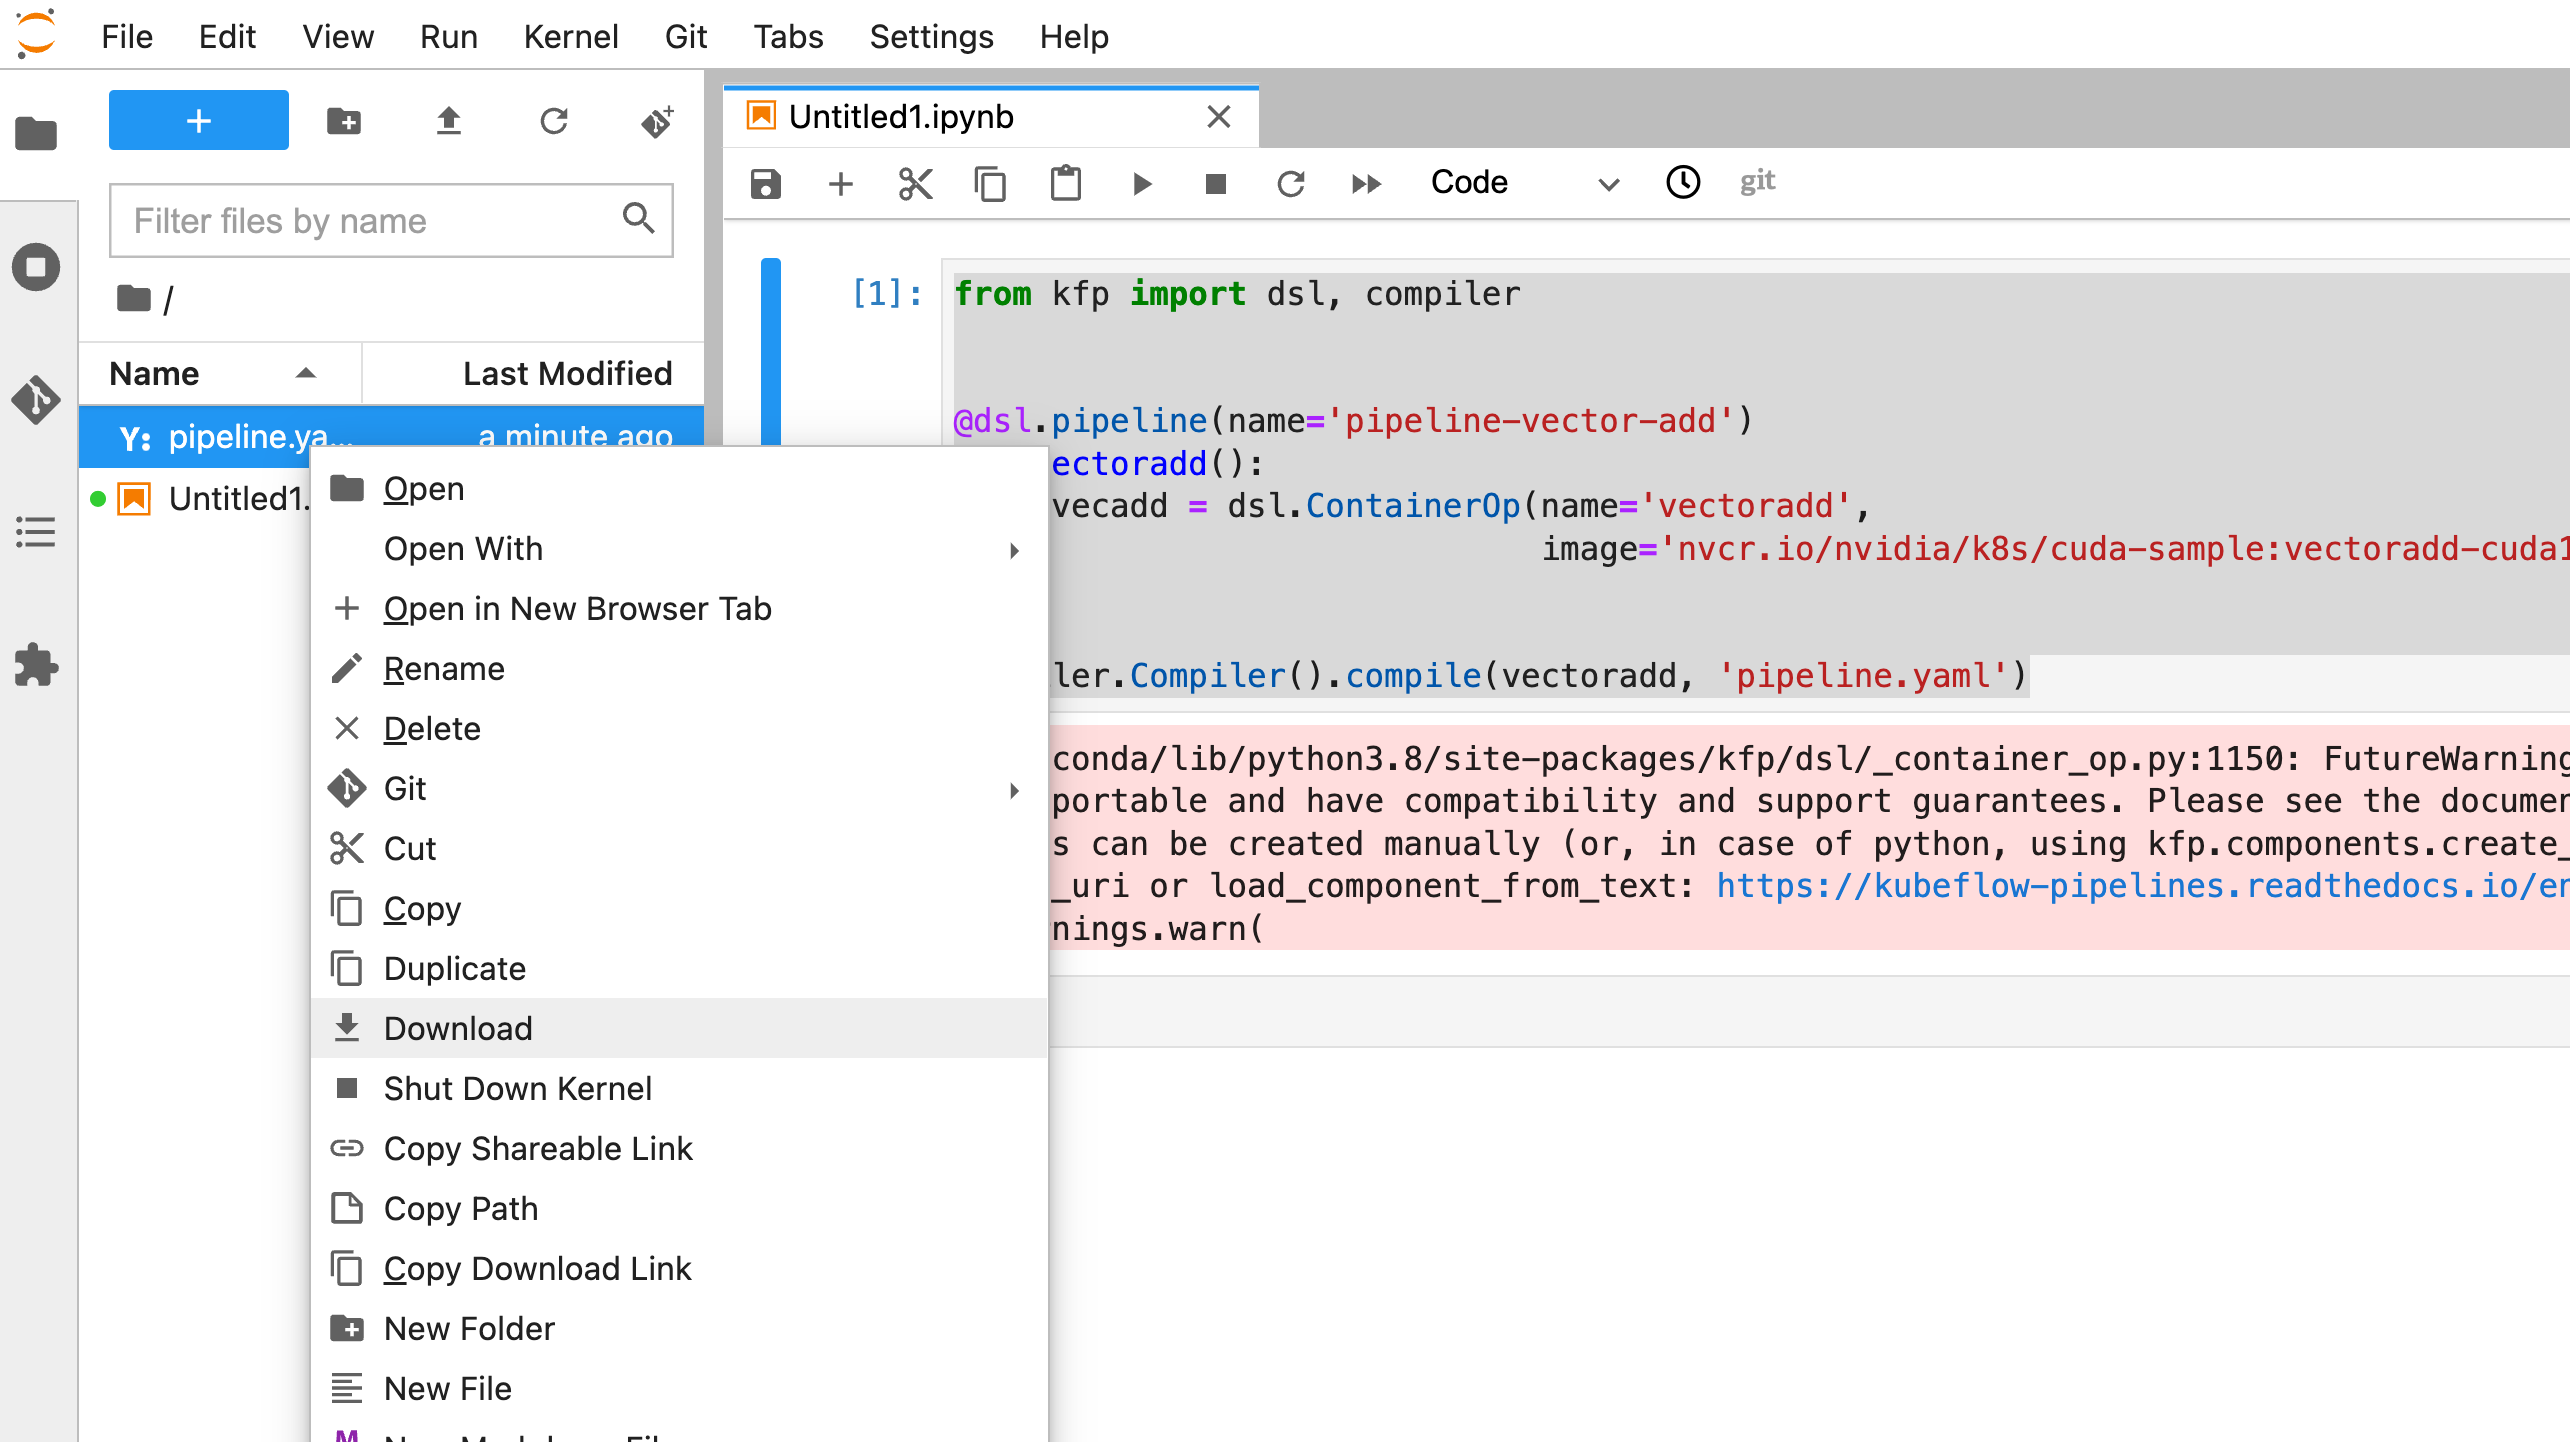Restart the kernel and run all cells
The height and width of the screenshot is (1442, 2570).
click(1366, 183)
